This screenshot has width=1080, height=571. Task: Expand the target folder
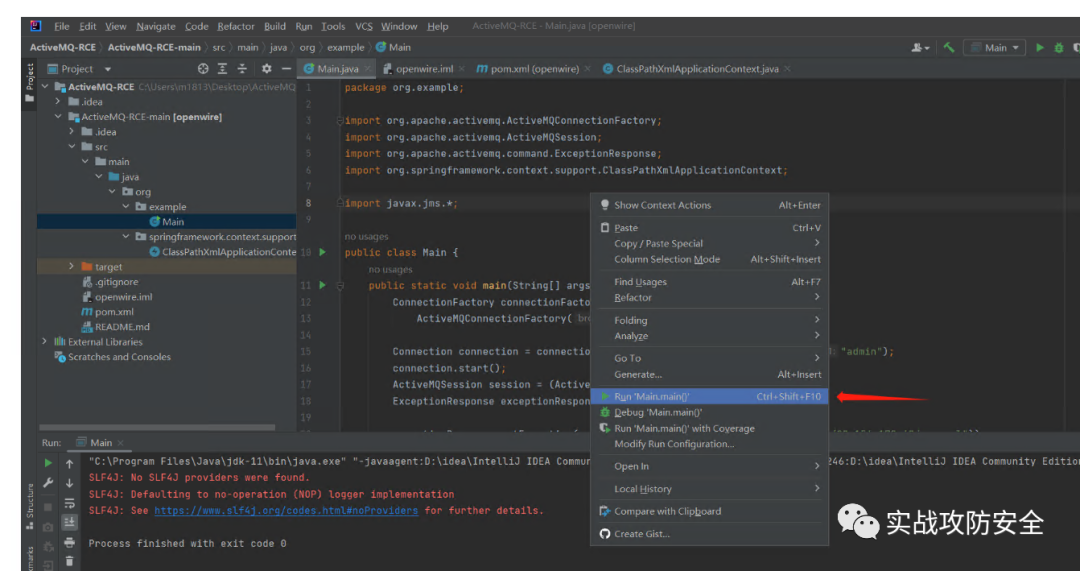[72, 267]
